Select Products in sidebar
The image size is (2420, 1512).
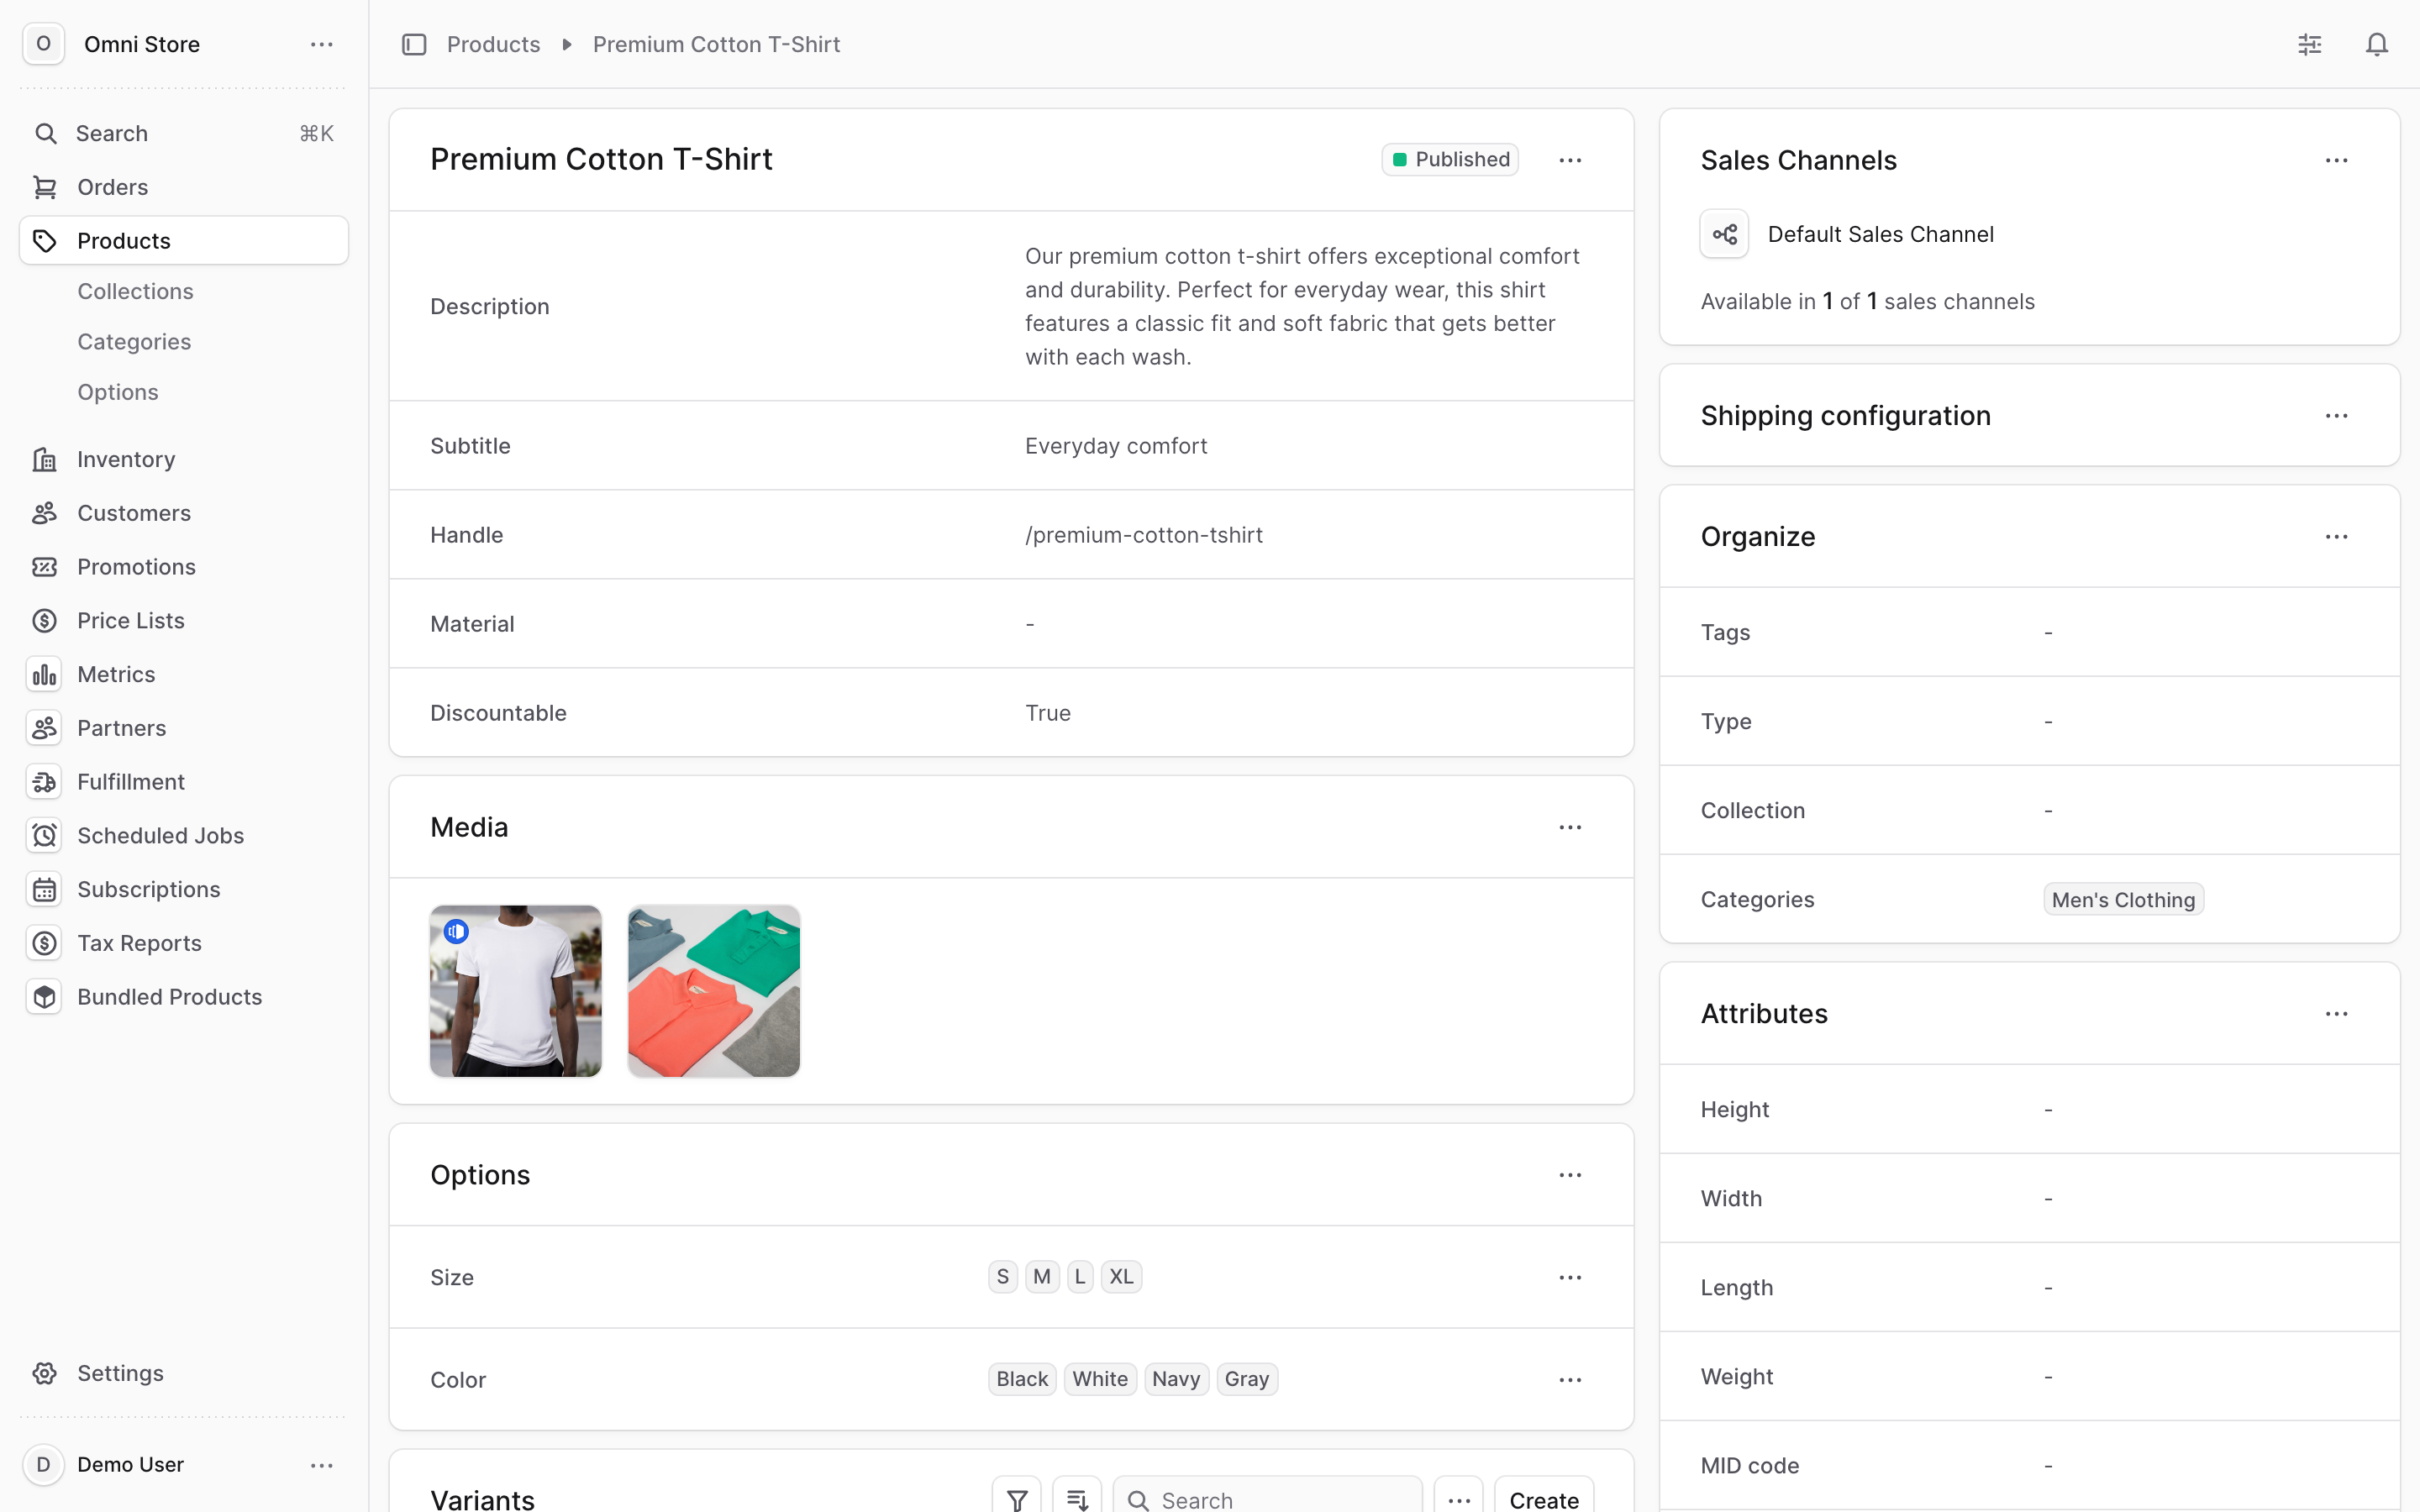click(184, 240)
